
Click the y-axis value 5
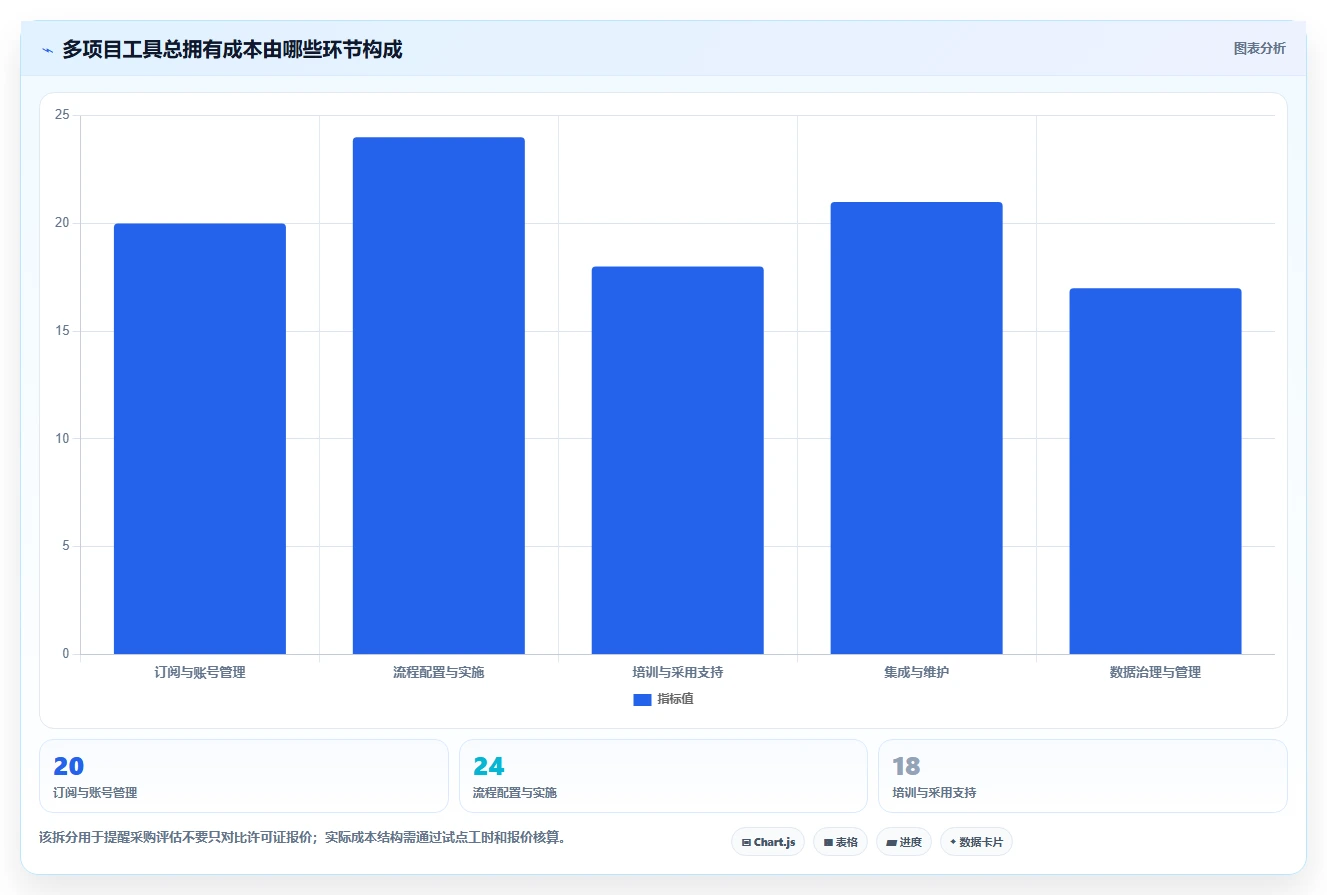tap(66, 546)
